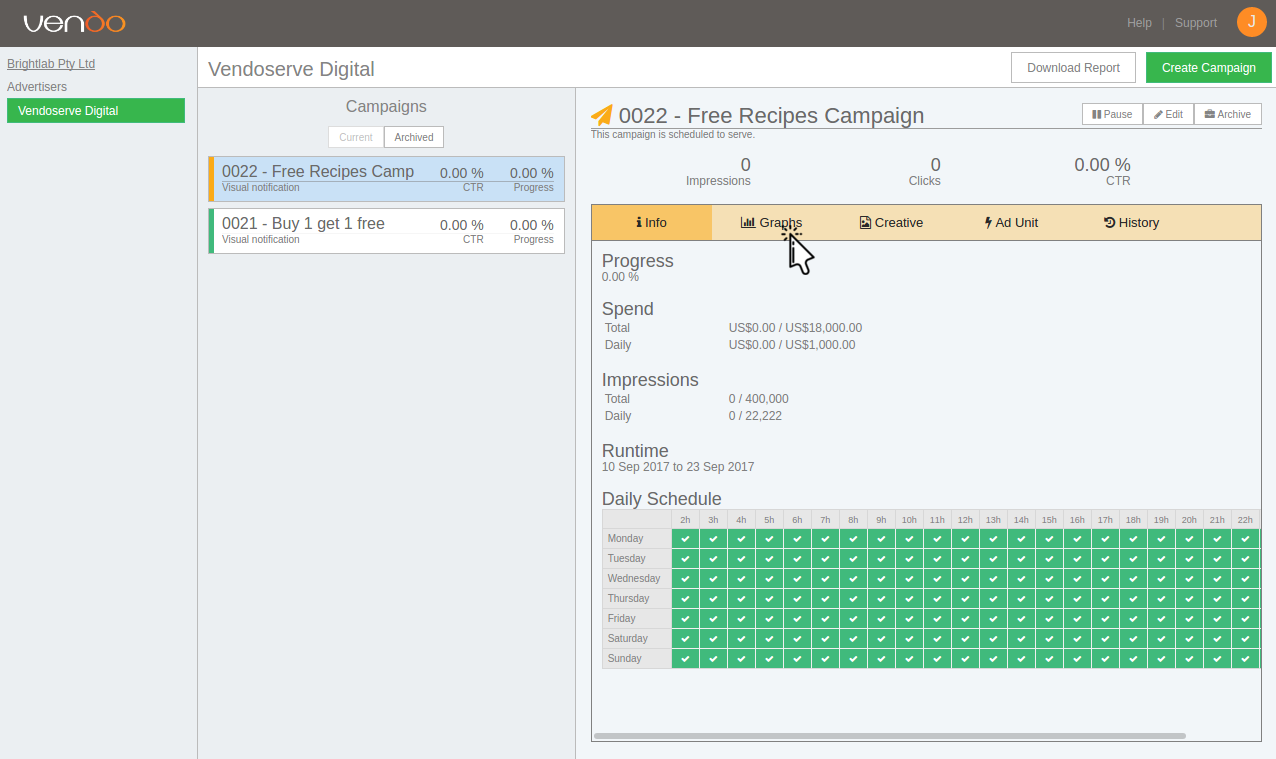The height and width of the screenshot is (759, 1276).
Task: Click the daily spend US$0.00 / US$1,000.00
Action: click(792, 345)
